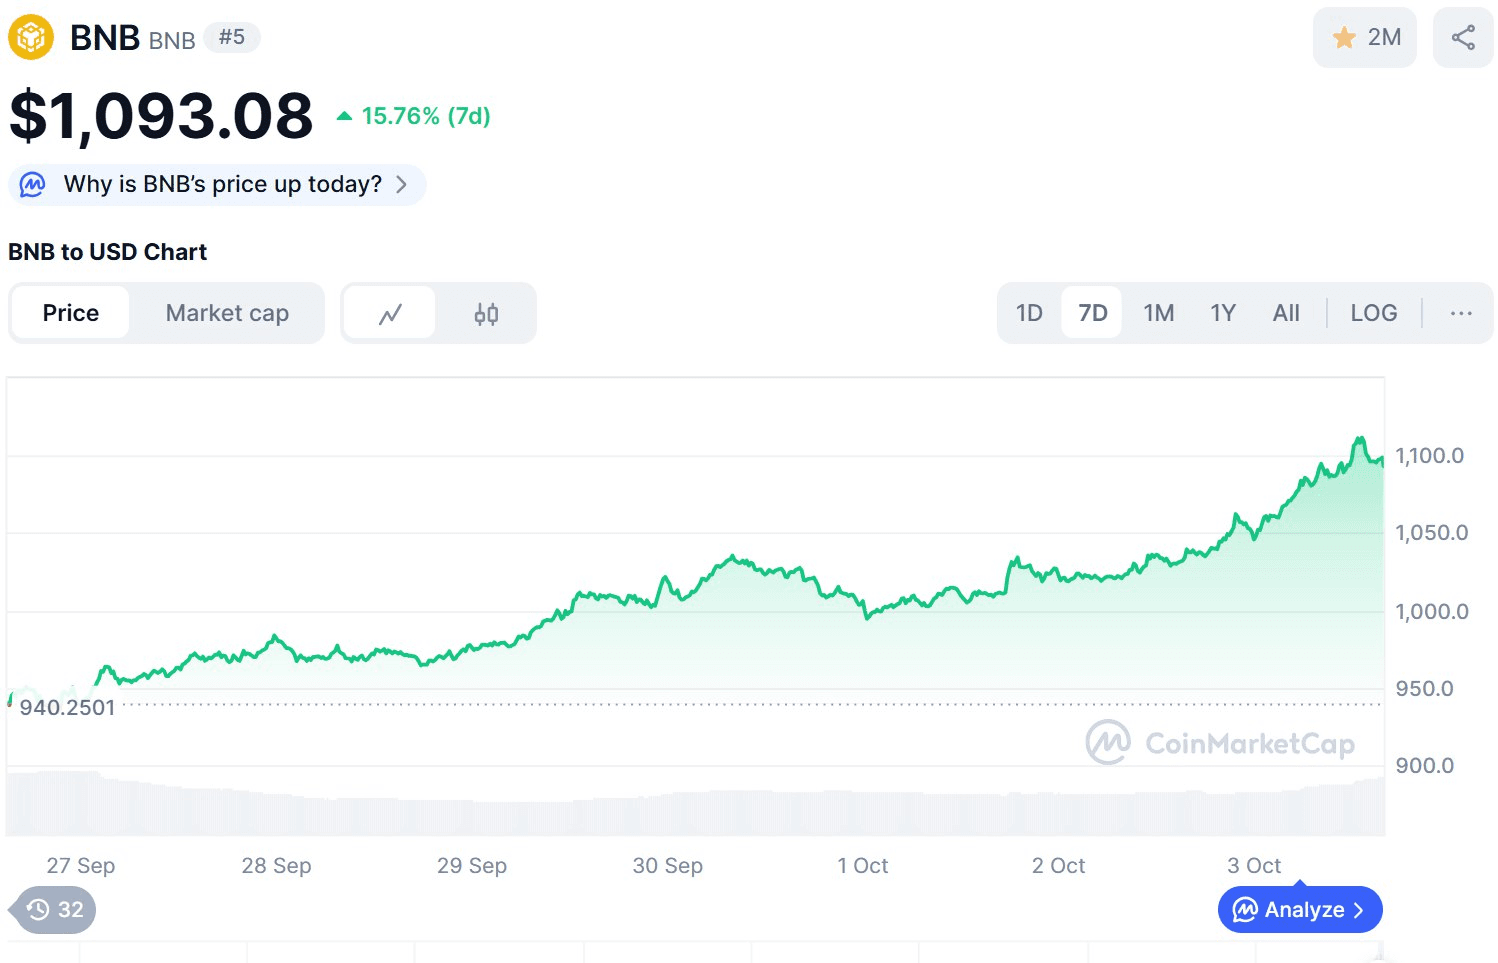Open the Analyze button arrow
The width and height of the screenshot is (1498, 963).
pos(1358,910)
